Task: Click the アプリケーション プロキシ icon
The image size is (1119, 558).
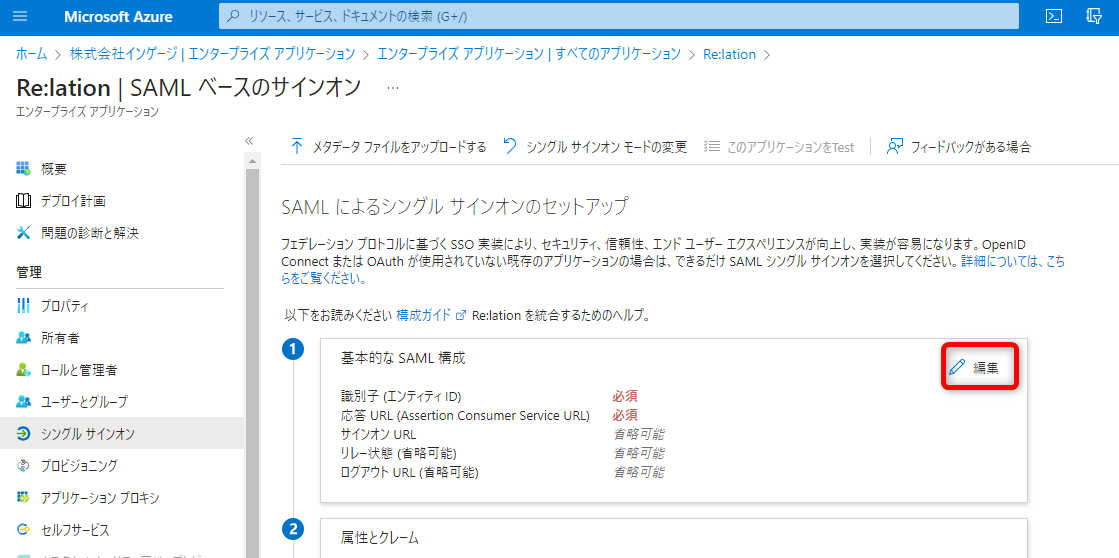Action: [23, 497]
